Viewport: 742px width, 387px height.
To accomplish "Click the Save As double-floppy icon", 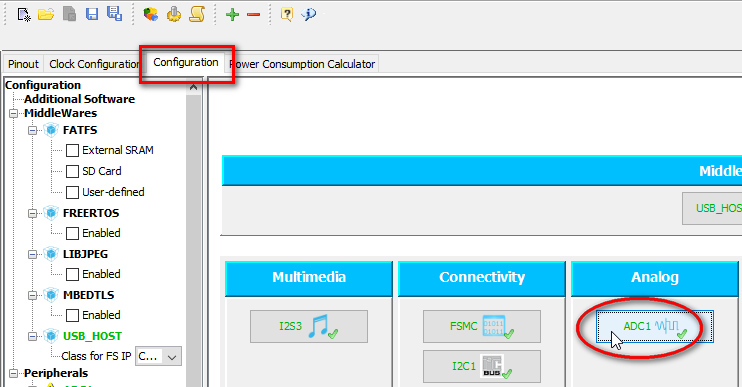I will (x=115, y=14).
